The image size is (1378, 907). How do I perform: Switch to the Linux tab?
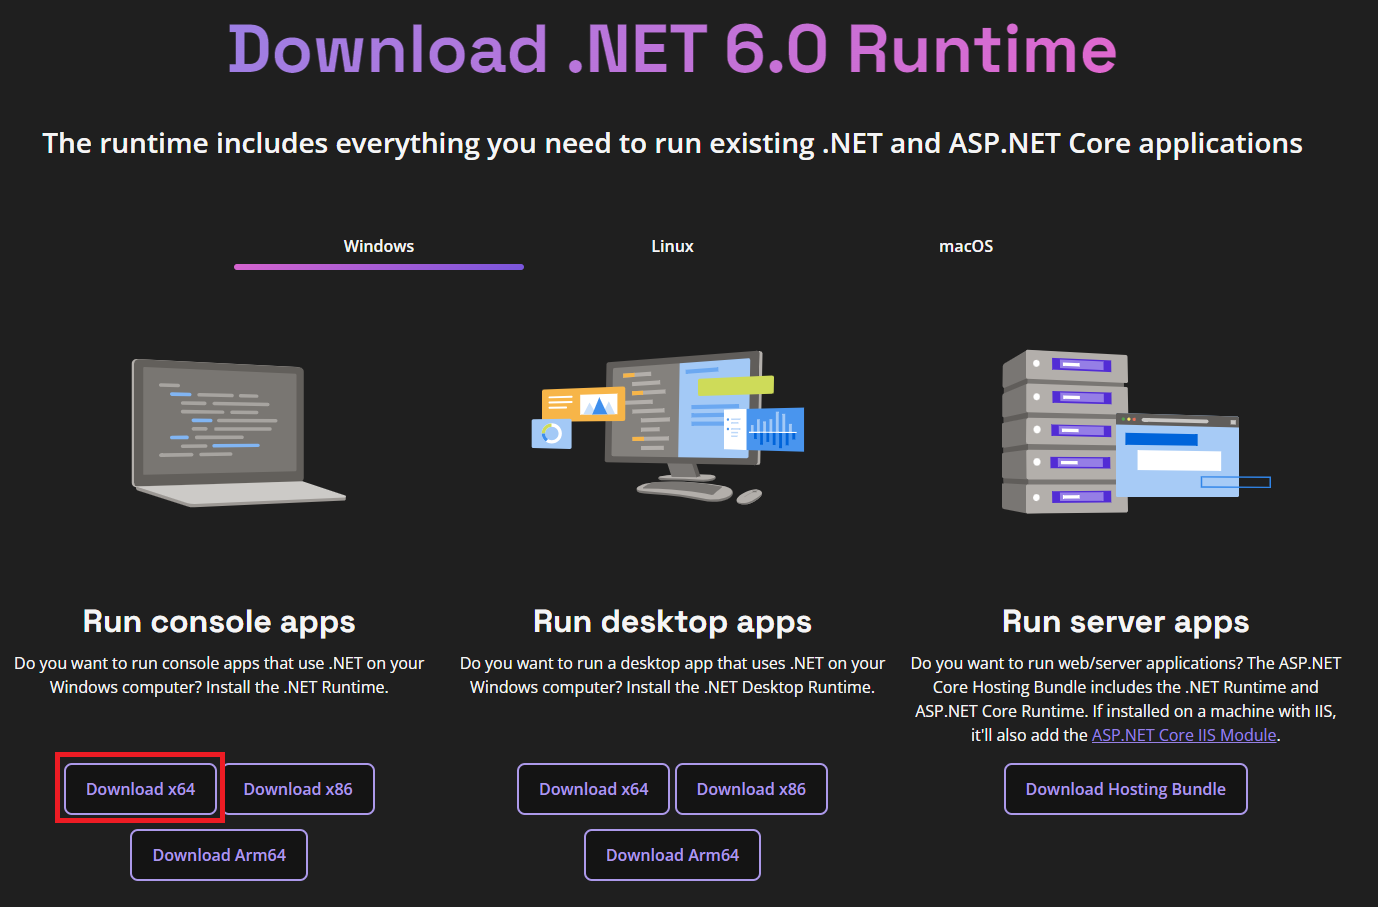tap(672, 245)
